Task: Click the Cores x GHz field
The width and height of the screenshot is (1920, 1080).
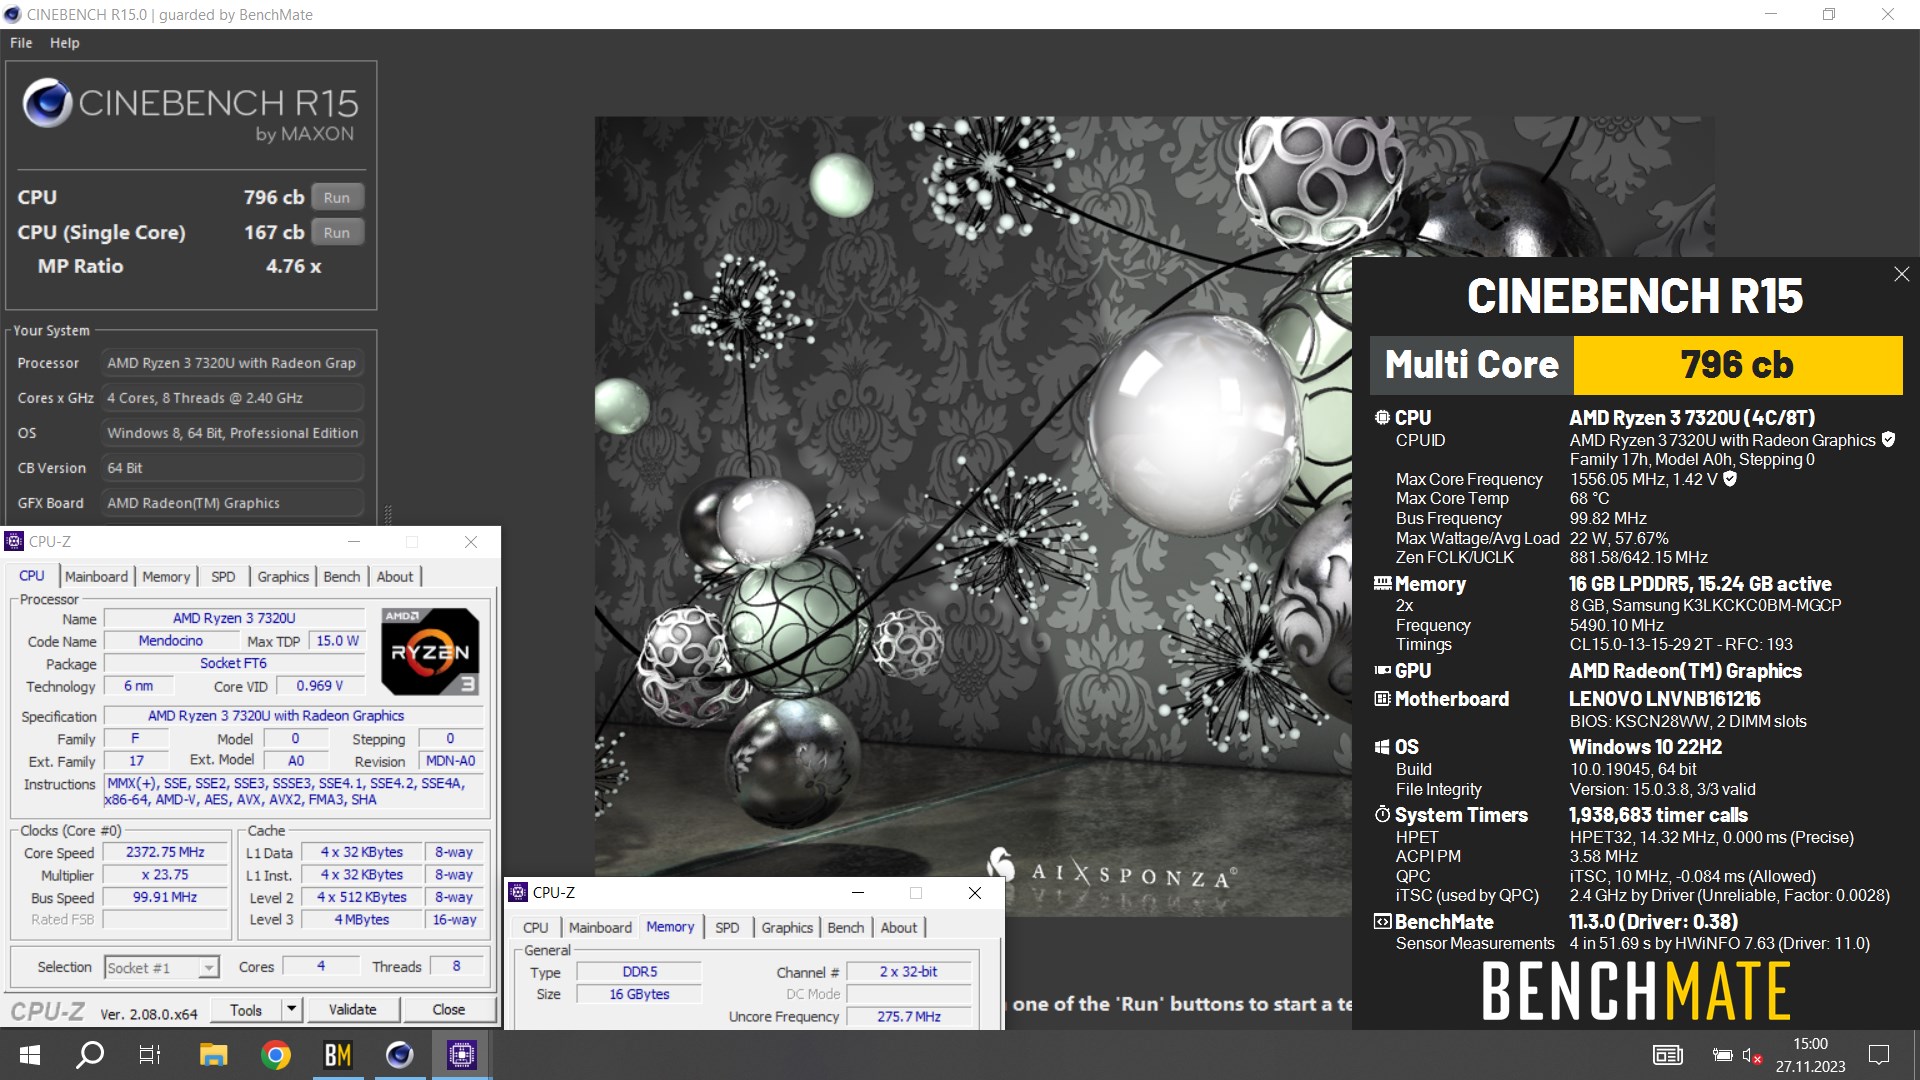Action: pos(232,398)
